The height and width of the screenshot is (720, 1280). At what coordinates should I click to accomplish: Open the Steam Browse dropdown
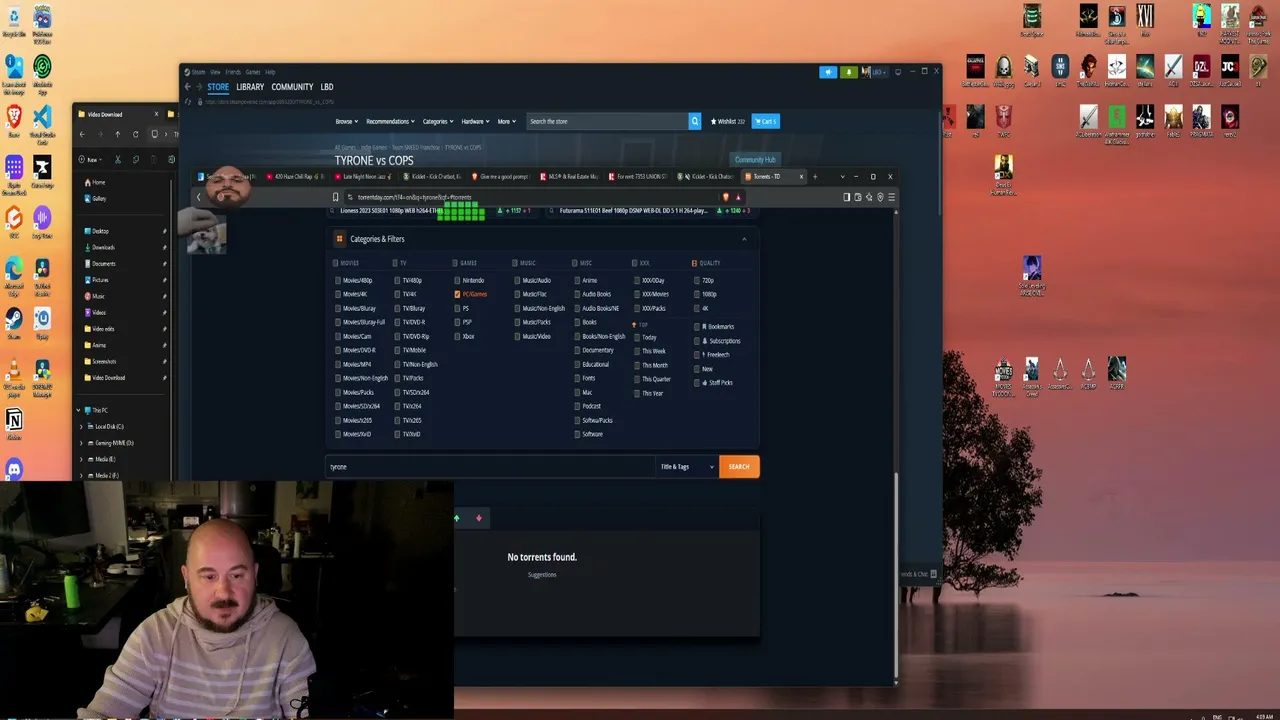(346, 121)
